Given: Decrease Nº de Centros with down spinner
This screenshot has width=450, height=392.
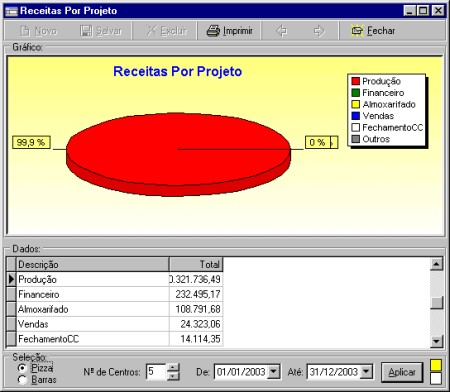Looking at the screenshot, I should (x=173, y=376).
